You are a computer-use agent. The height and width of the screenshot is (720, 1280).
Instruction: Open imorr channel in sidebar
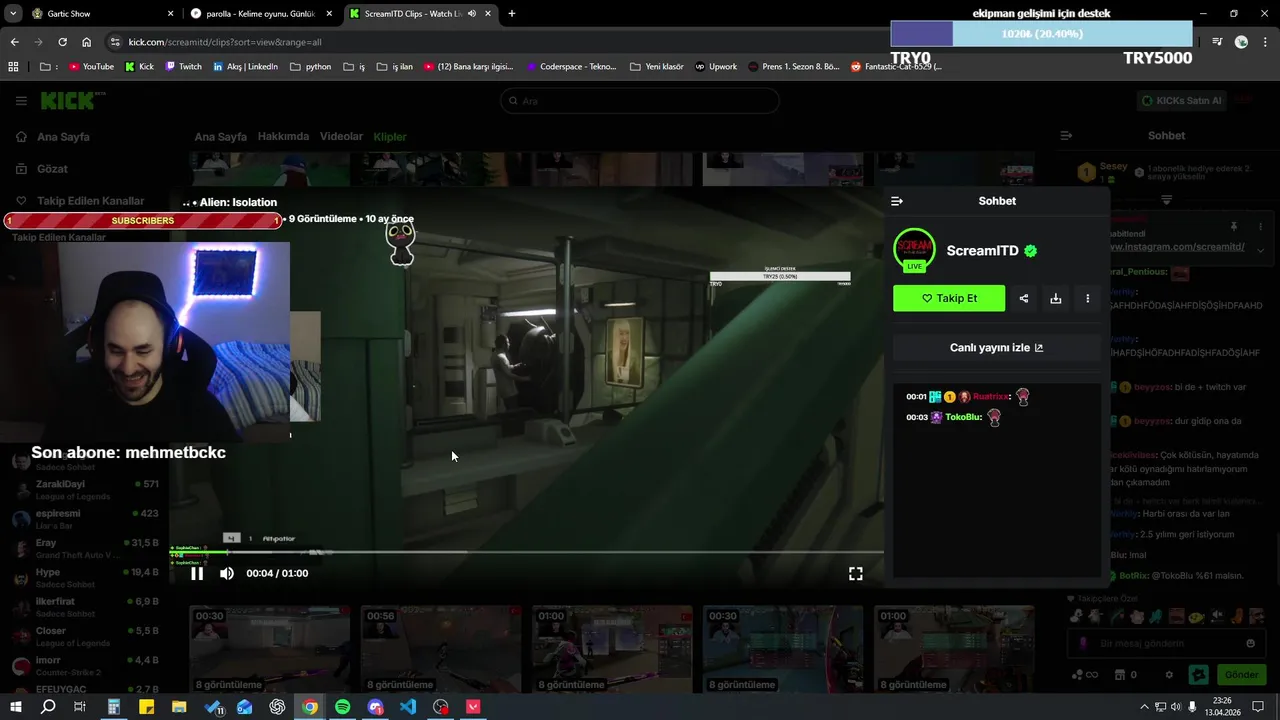tap(84, 665)
